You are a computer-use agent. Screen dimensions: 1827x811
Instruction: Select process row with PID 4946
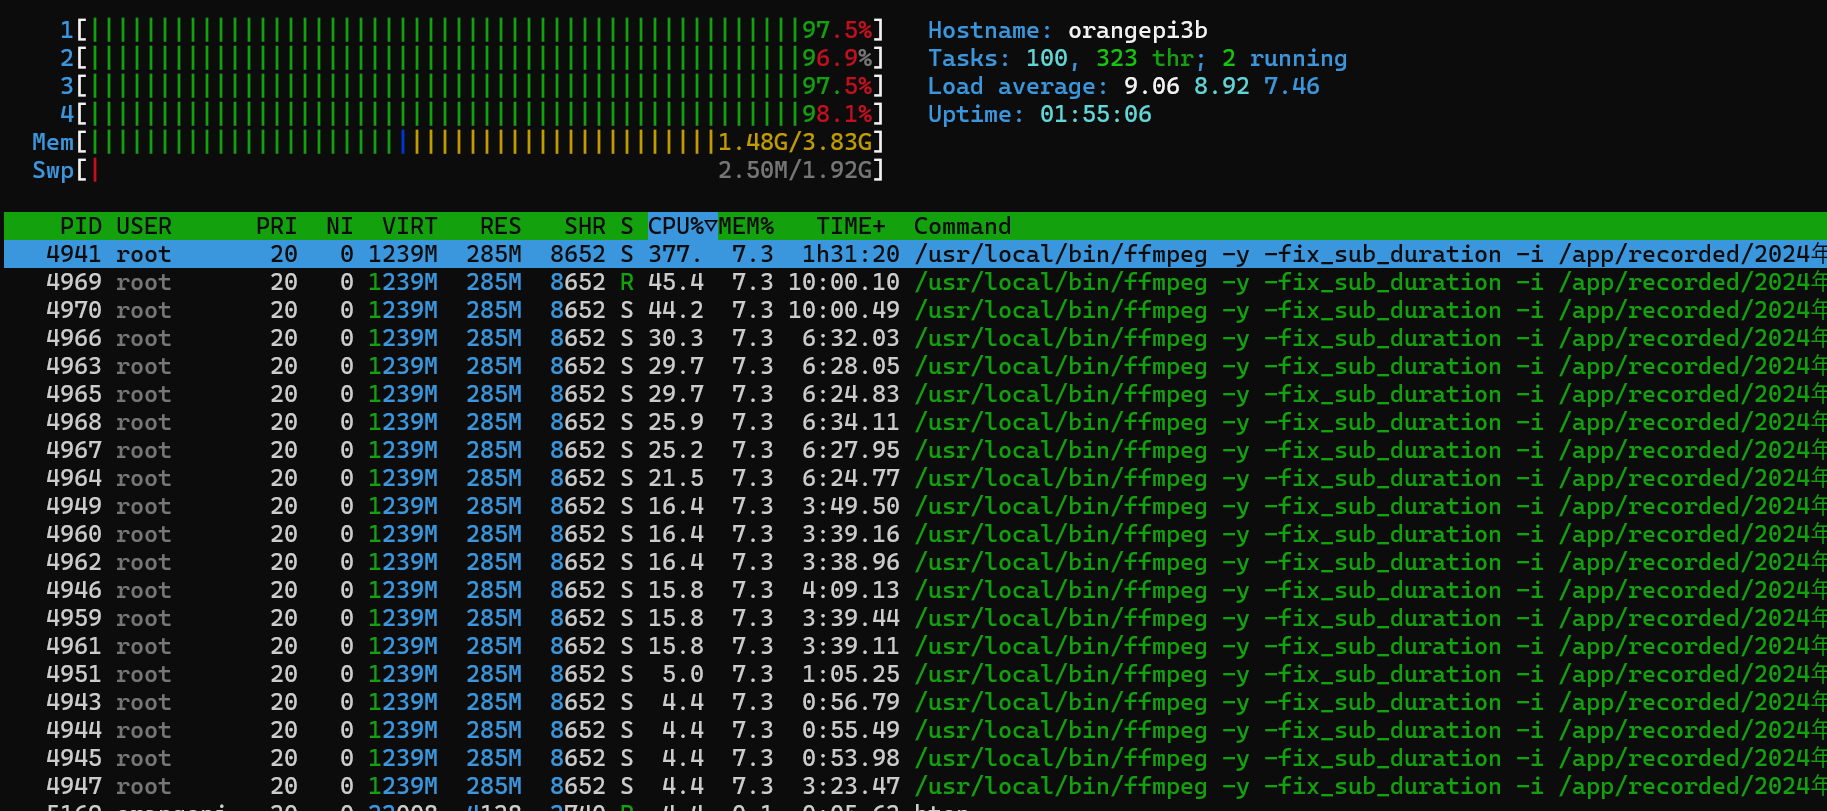[915, 590]
